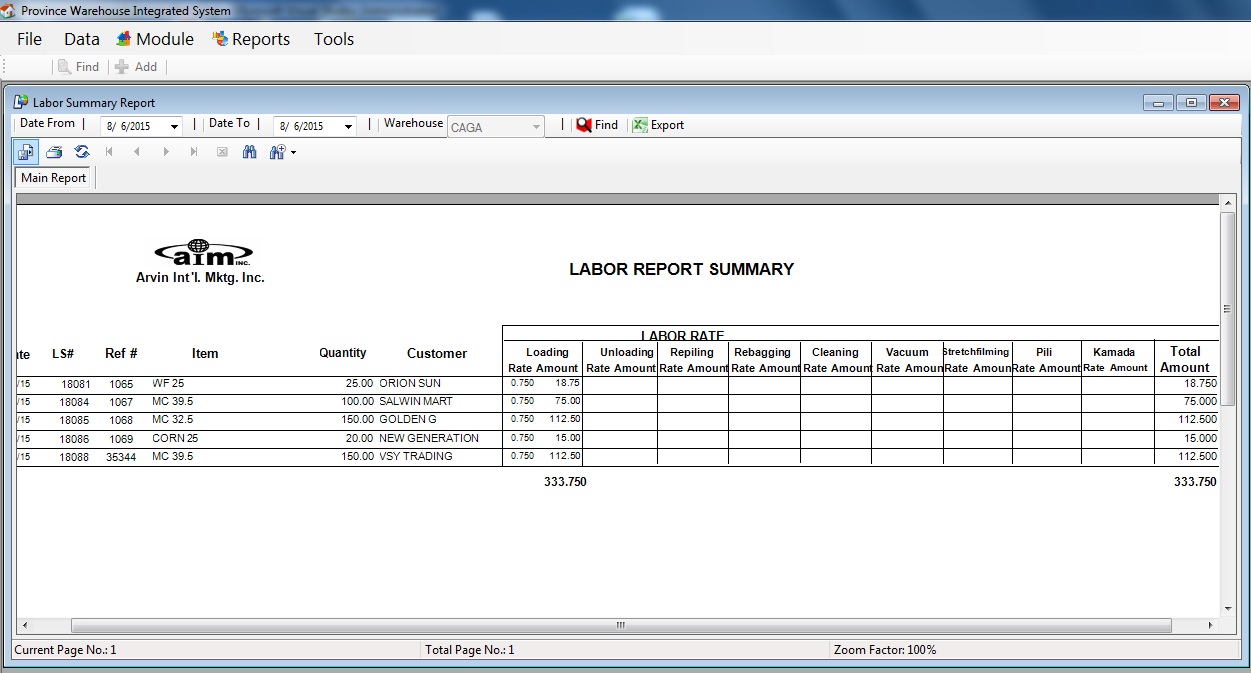
Task: Click the Export to Excel button
Action: pos(658,125)
